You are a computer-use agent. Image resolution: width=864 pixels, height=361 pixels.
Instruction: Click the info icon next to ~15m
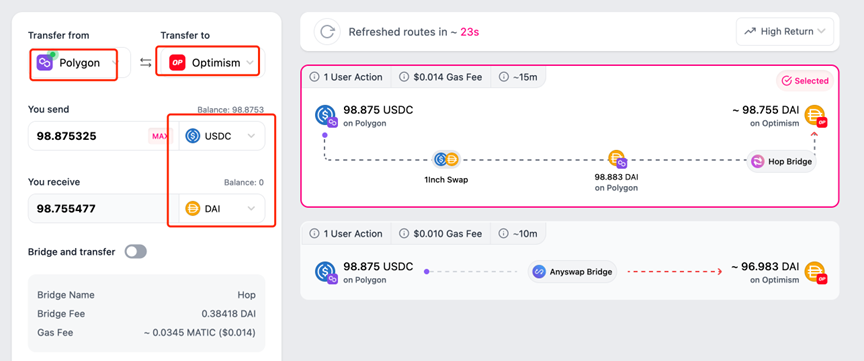point(503,77)
